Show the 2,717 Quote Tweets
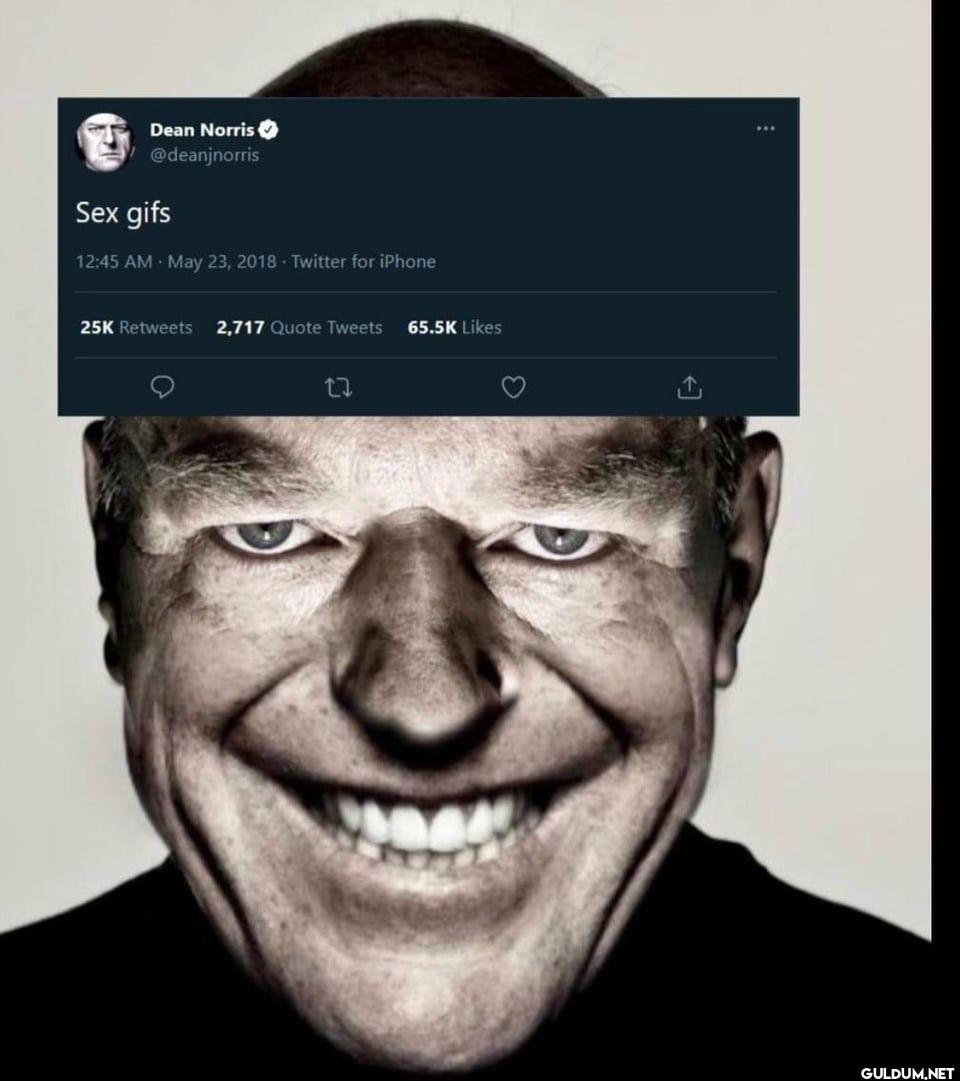This screenshot has height=1081, width=960. [299, 327]
